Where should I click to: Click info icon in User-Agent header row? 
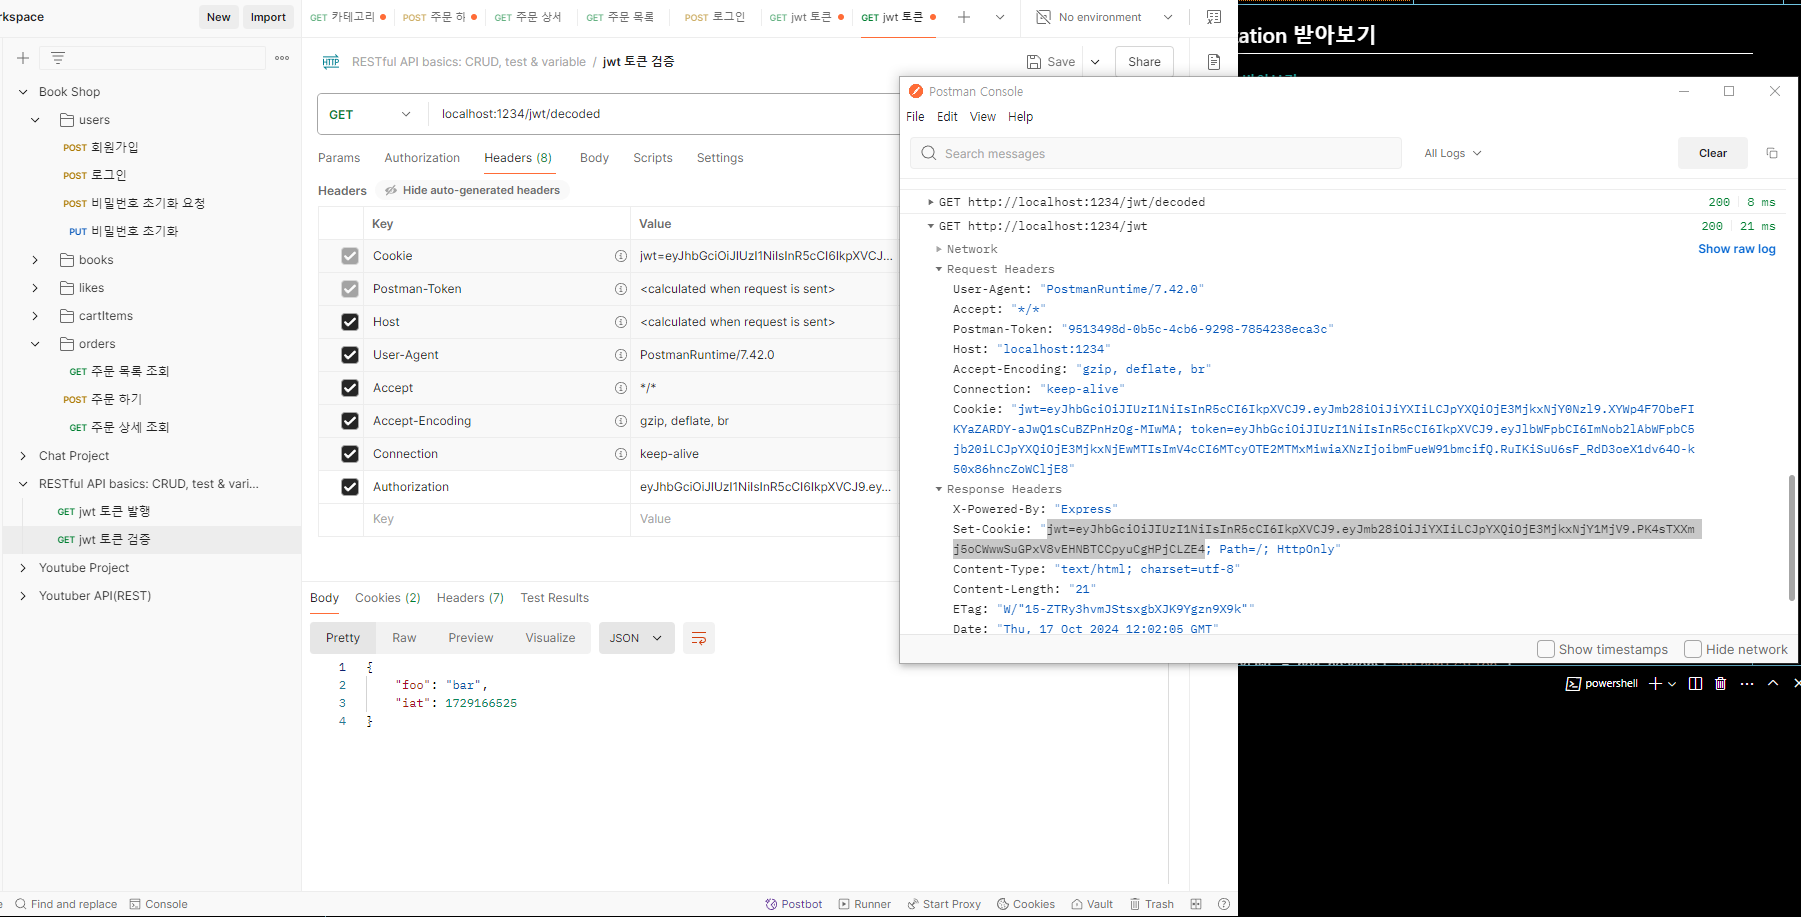(621, 355)
